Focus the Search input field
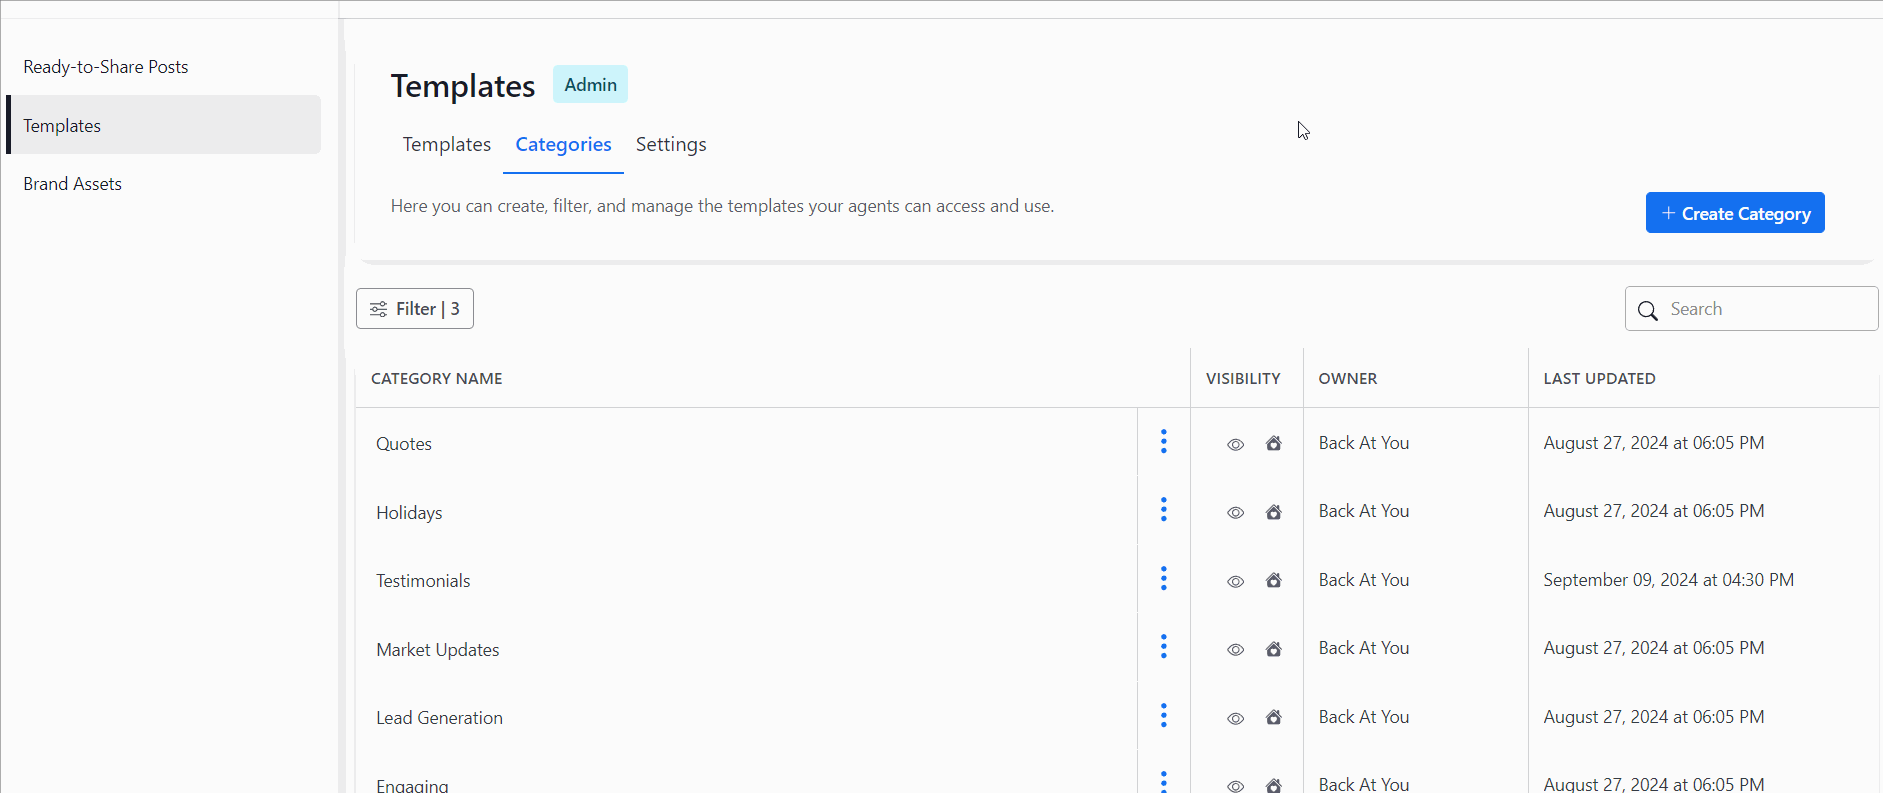This screenshot has height=793, width=1883. click(x=1752, y=309)
